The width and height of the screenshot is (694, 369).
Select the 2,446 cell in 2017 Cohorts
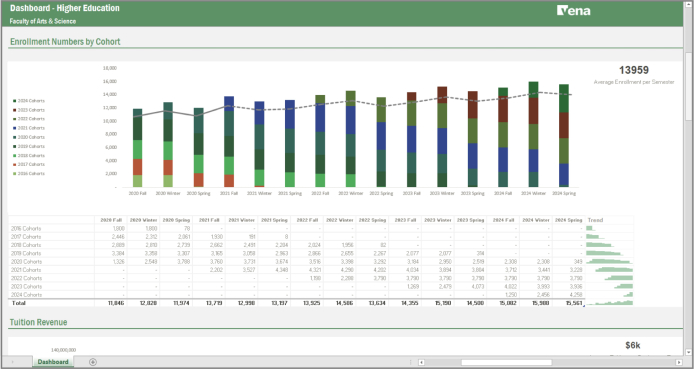111,237
